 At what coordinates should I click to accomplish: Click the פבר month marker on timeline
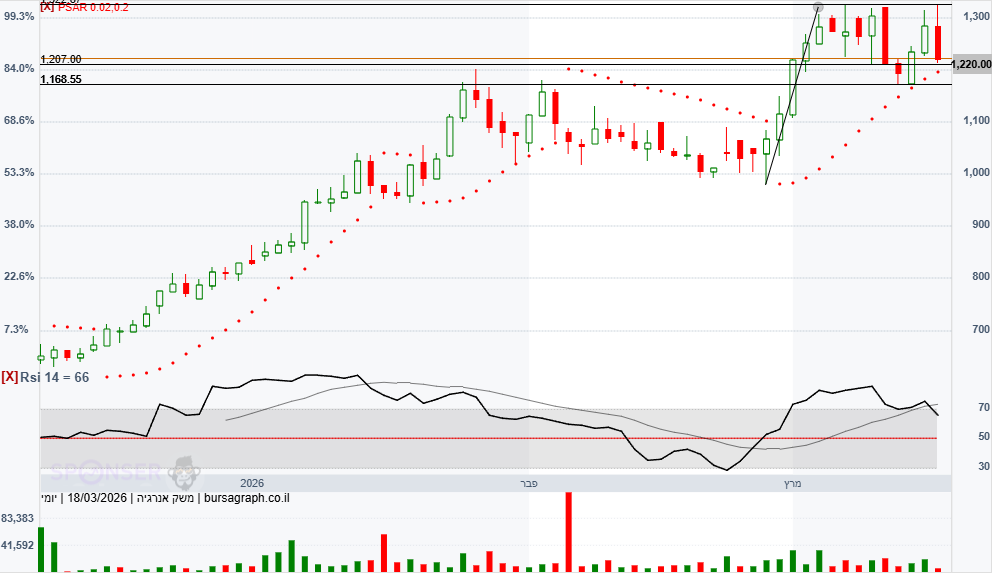[529, 484]
